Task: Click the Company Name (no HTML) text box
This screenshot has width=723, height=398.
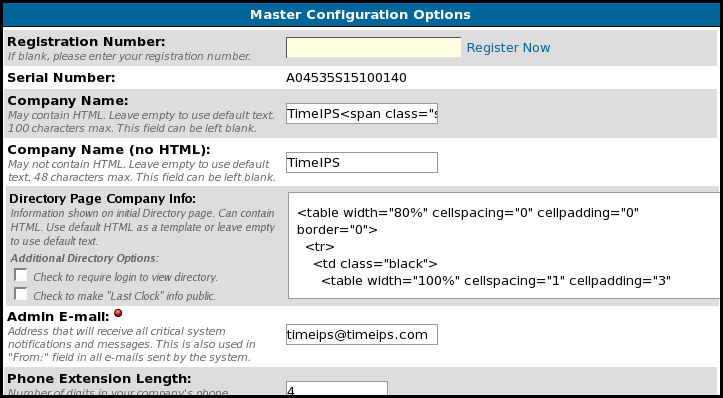Action: click(x=362, y=162)
